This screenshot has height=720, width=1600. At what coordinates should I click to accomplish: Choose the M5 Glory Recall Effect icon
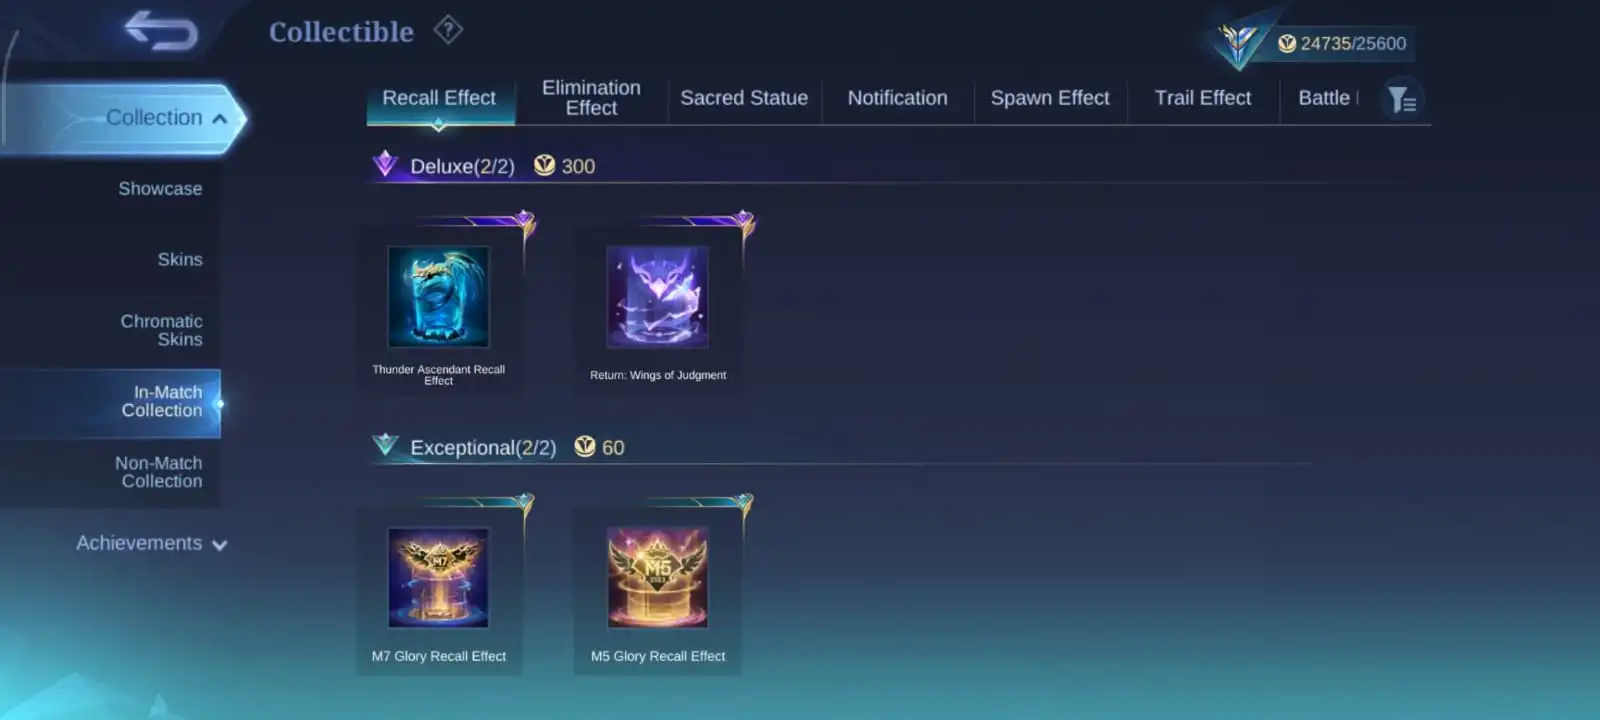click(657, 578)
